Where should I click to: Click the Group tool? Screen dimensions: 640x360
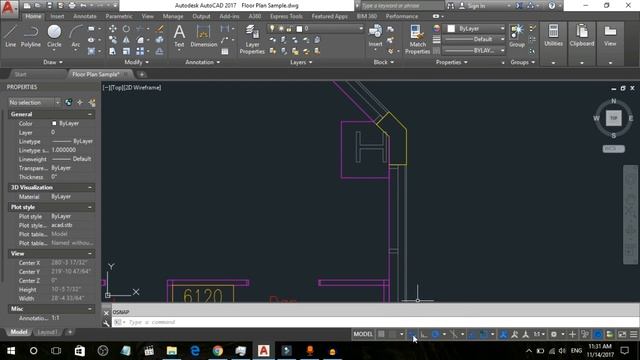pyautogui.click(x=517, y=36)
